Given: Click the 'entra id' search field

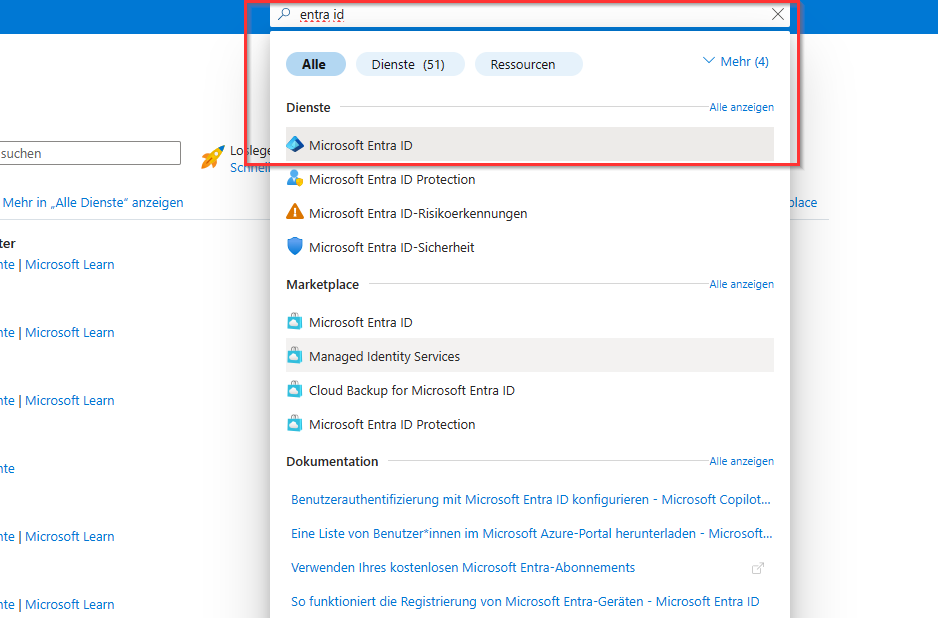Looking at the screenshot, I should pos(529,14).
